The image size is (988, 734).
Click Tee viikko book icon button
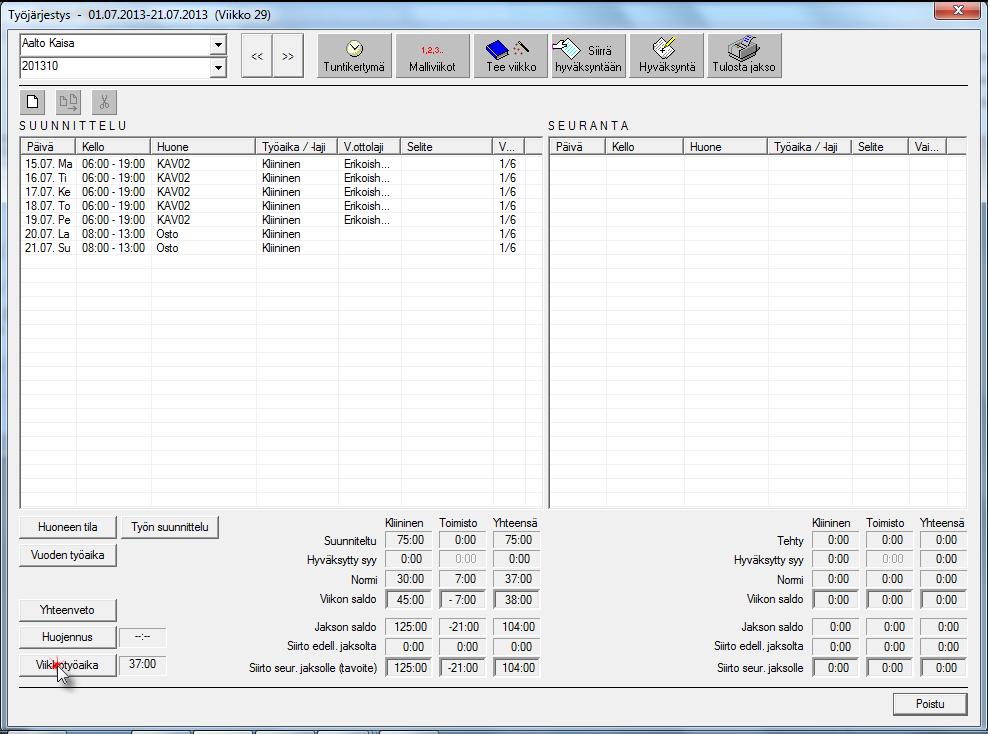click(x=510, y=56)
